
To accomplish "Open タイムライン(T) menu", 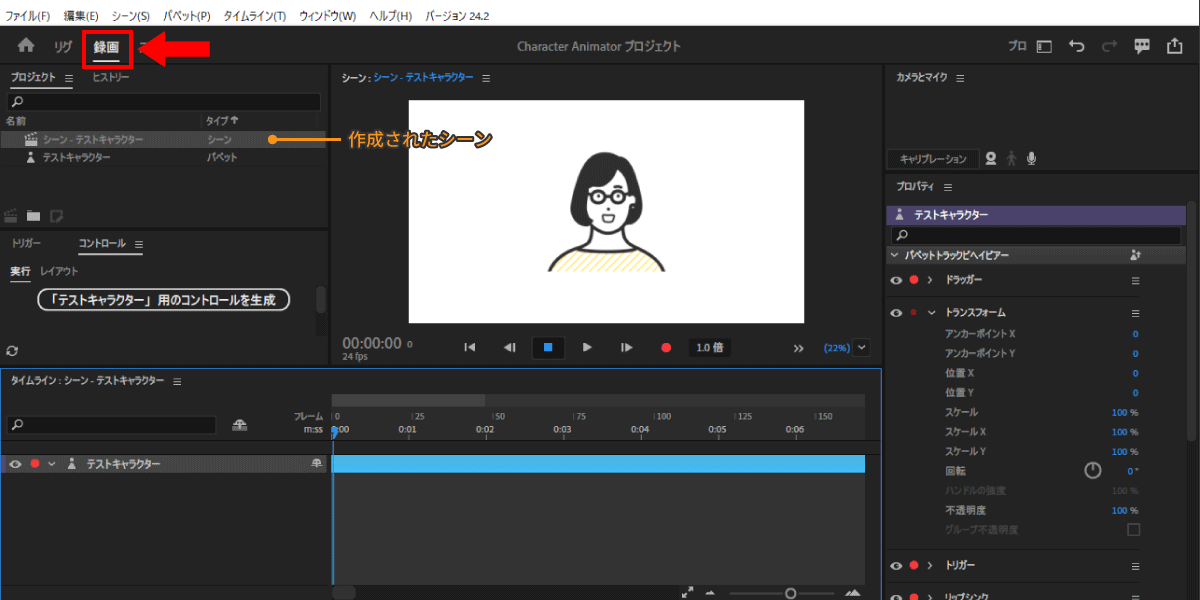I will (254, 17).
